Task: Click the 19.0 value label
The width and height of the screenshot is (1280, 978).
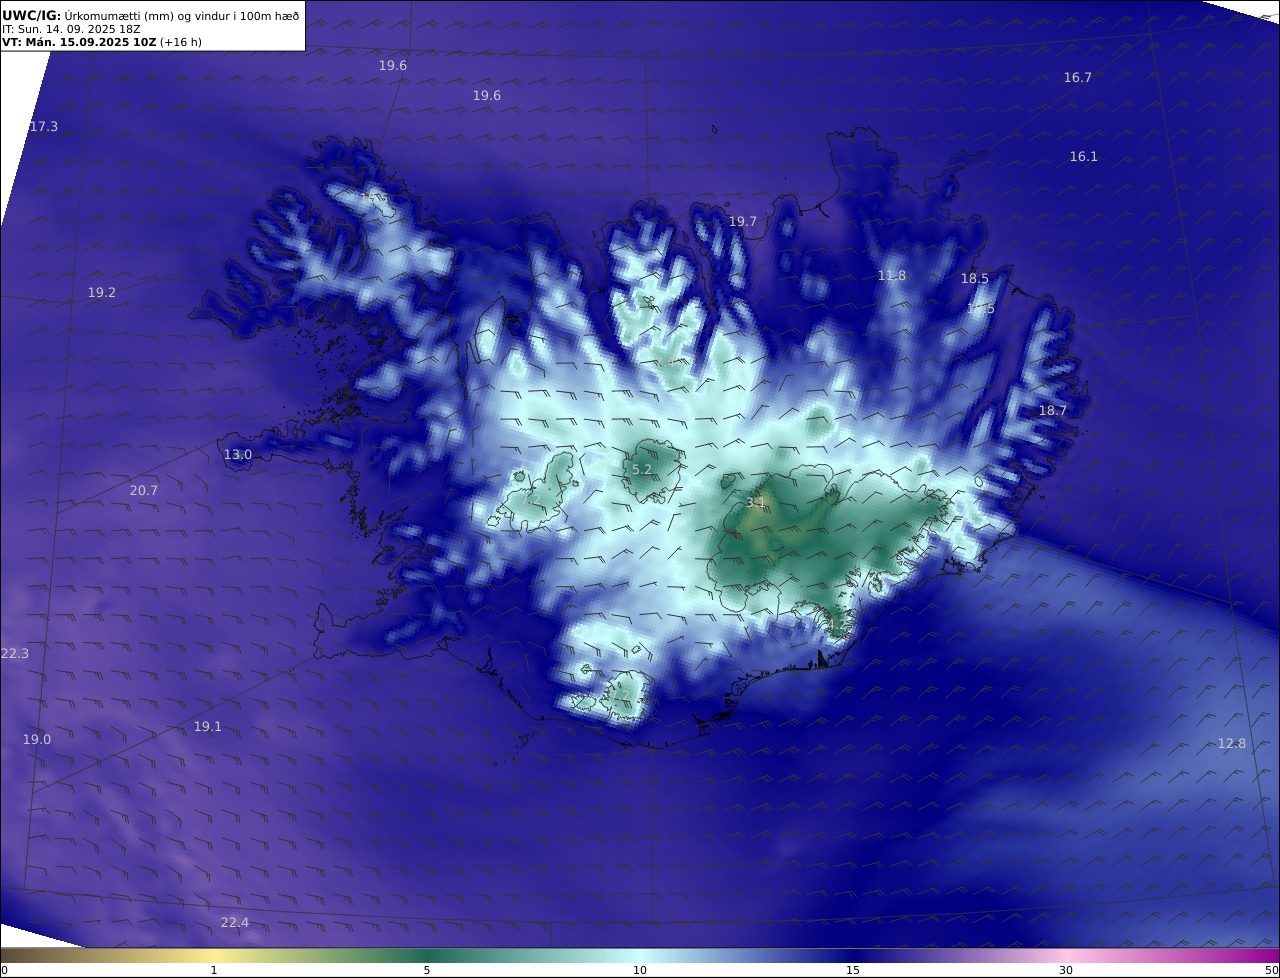Action: point(36,740)
